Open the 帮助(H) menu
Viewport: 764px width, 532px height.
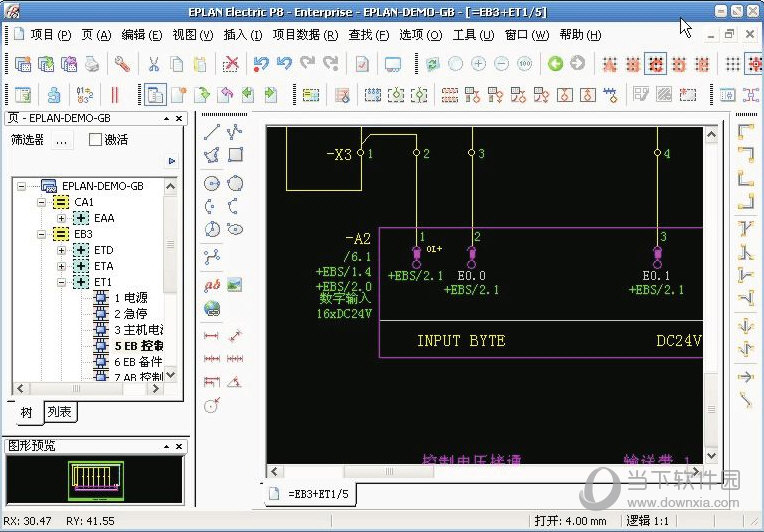click(x=580, y=35)
